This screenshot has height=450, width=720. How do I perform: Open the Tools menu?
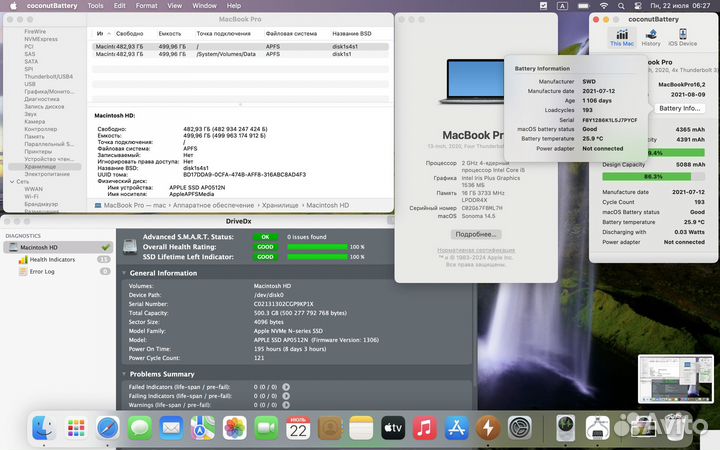pos(96,6)
